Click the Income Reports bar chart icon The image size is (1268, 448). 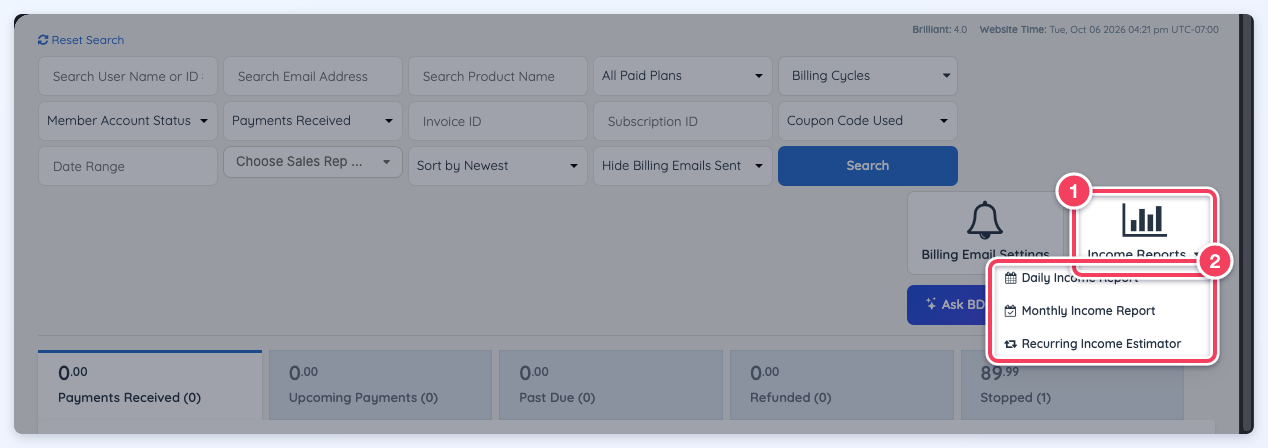[1144, 219]
